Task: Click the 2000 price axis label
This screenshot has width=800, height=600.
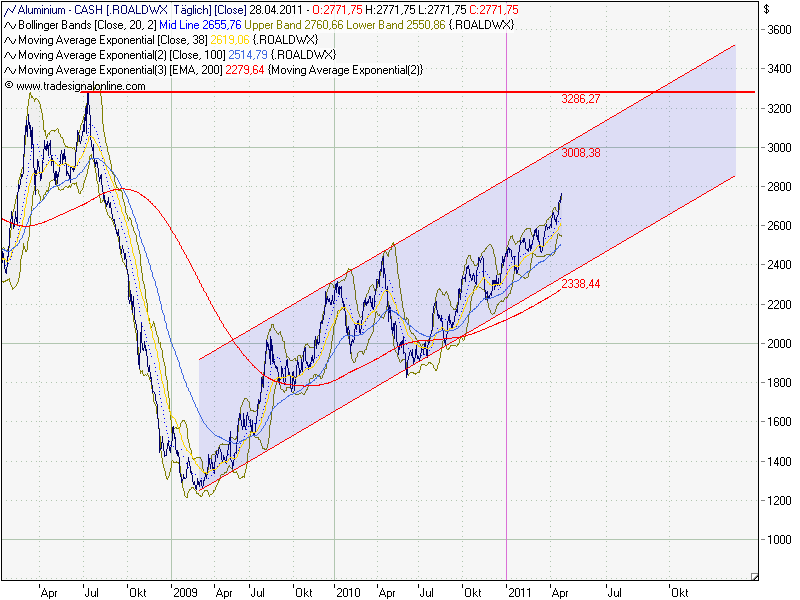Action: [779, 343]
